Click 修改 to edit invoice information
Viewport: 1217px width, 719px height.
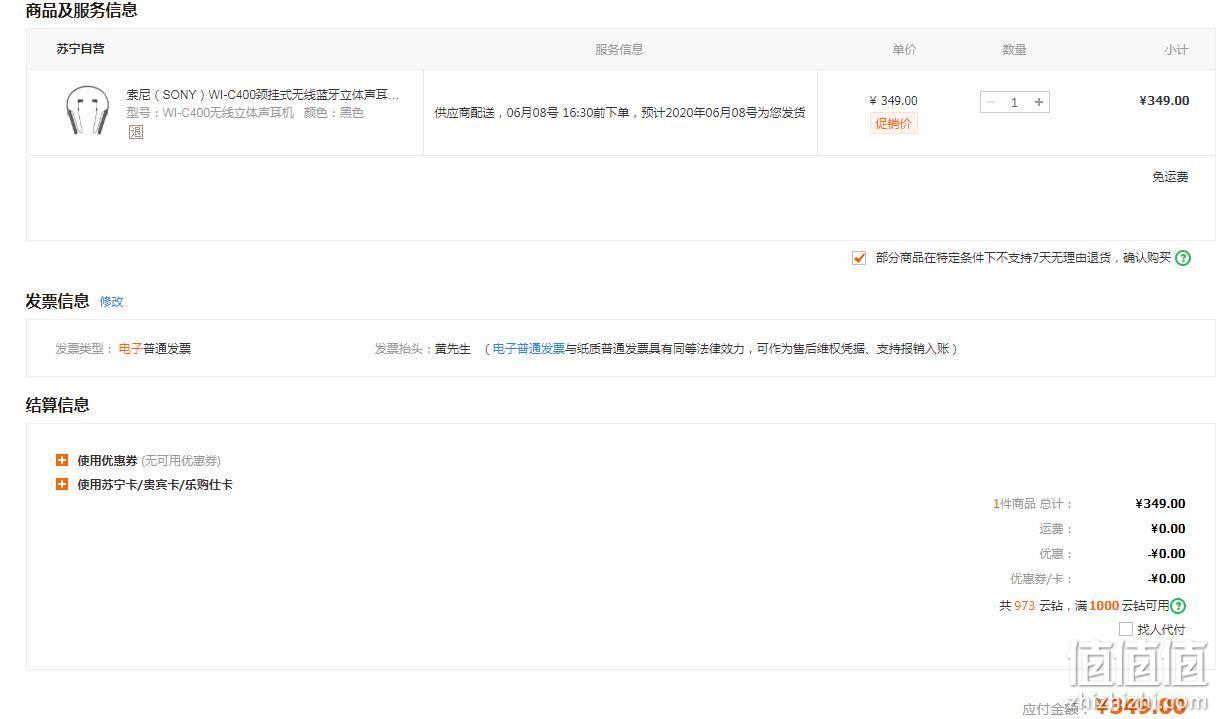coord(111,301)
